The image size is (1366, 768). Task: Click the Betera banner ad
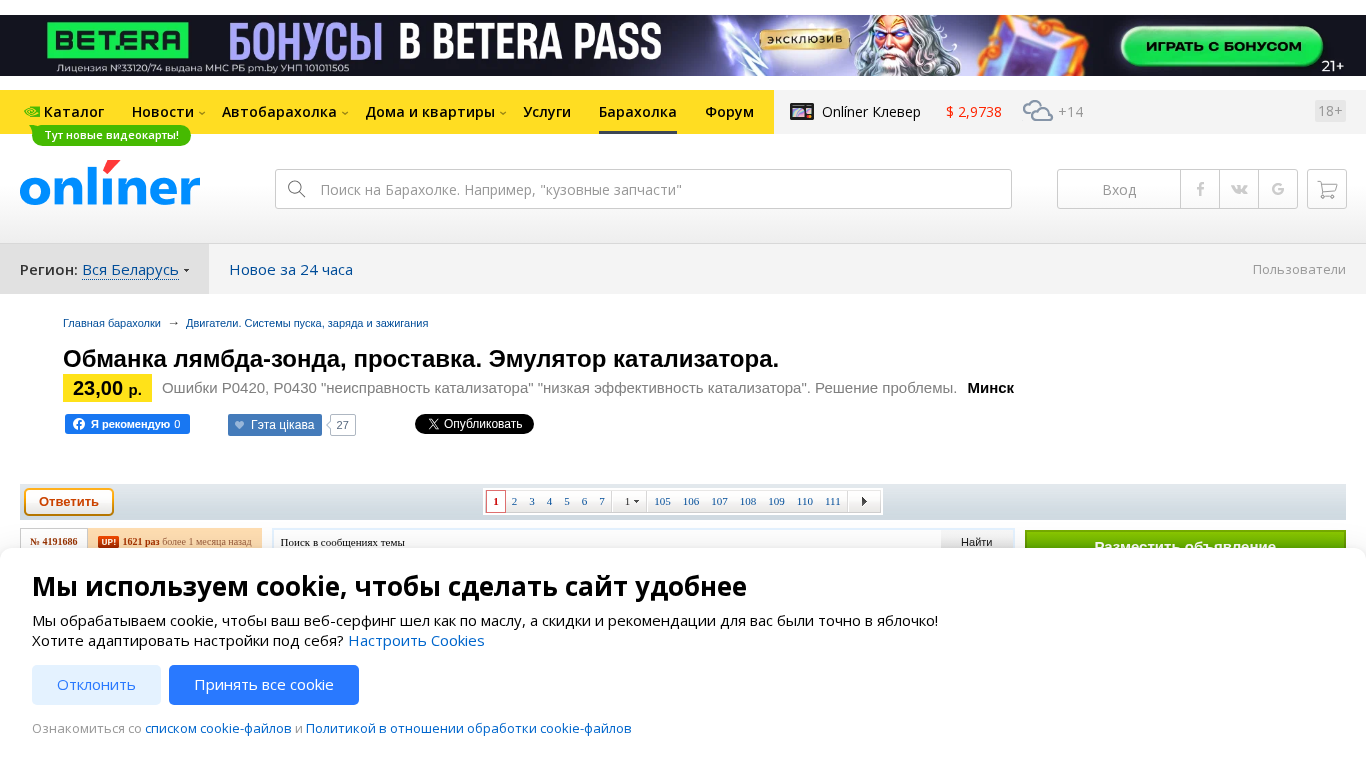click(683, 45)
